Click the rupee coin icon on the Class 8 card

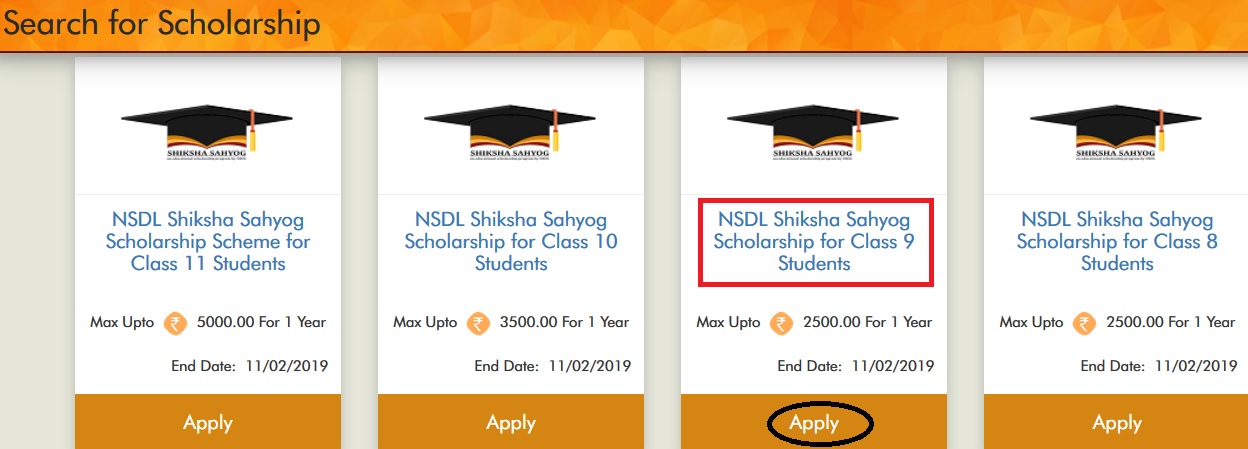(x=1084, y=323)
